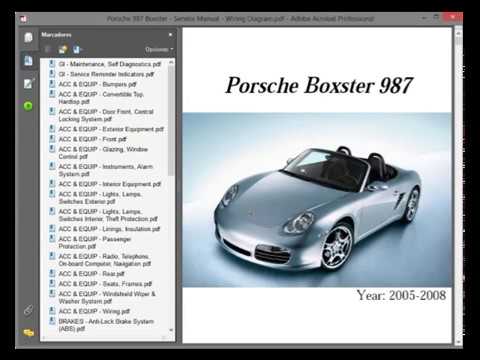Maximize the Acrobat window
Image resolution: width=480 pixels, height=360 pixels.
point(436,17)
